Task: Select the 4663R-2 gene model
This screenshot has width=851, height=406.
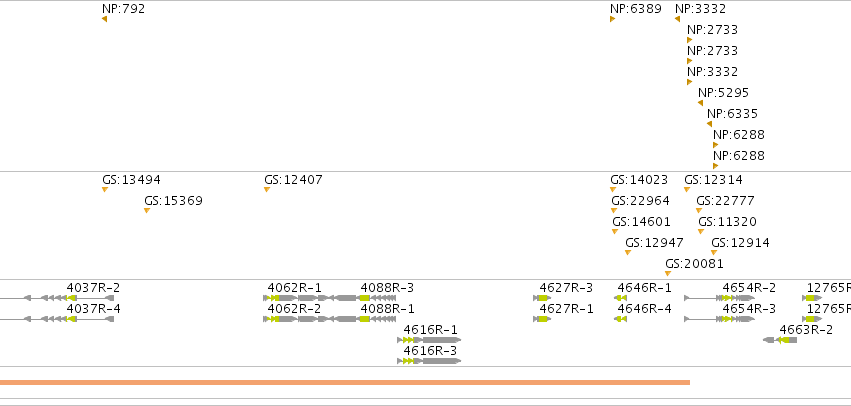Action: [x=780, y=340]
